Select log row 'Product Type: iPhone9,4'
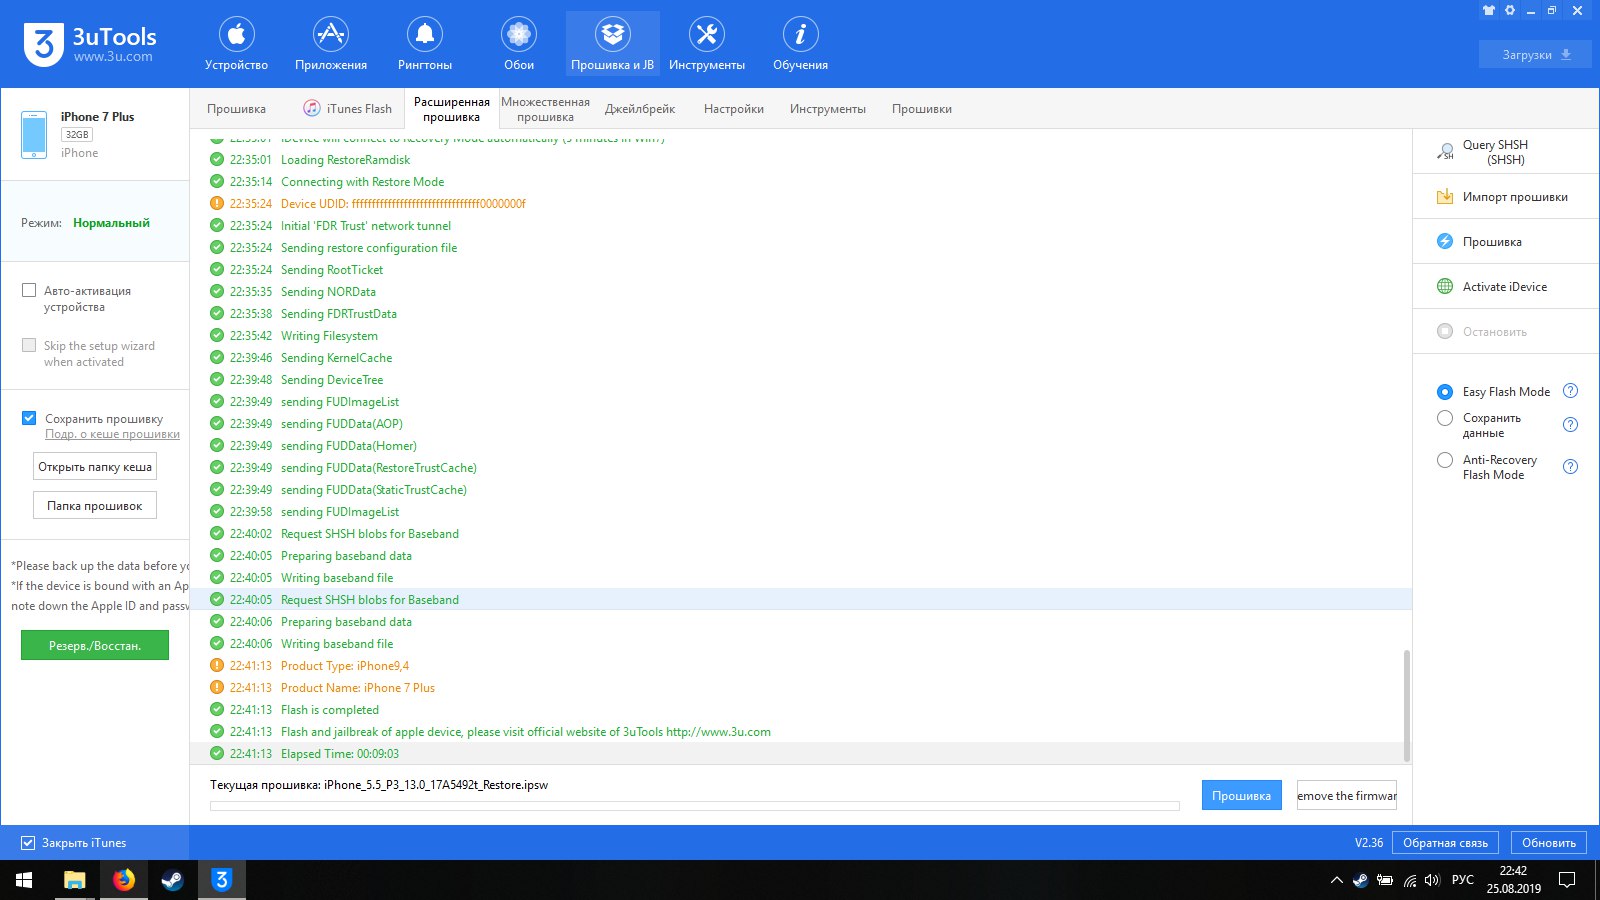Image resolution: width=1600 pixels, height=900 pixels. tap(800, 666)
